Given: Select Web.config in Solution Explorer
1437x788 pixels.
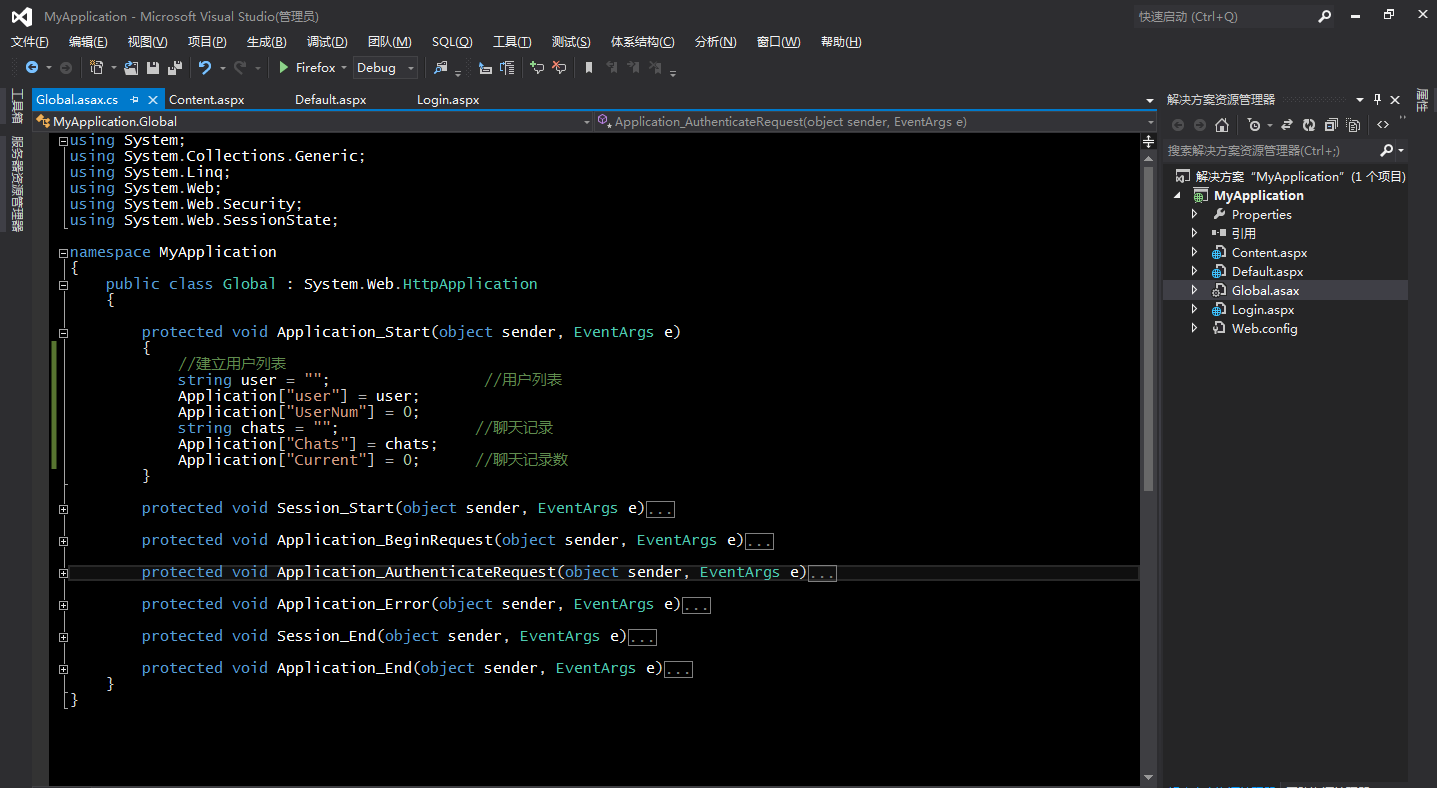Looking at the screenshot, I should coord(1264,328).
